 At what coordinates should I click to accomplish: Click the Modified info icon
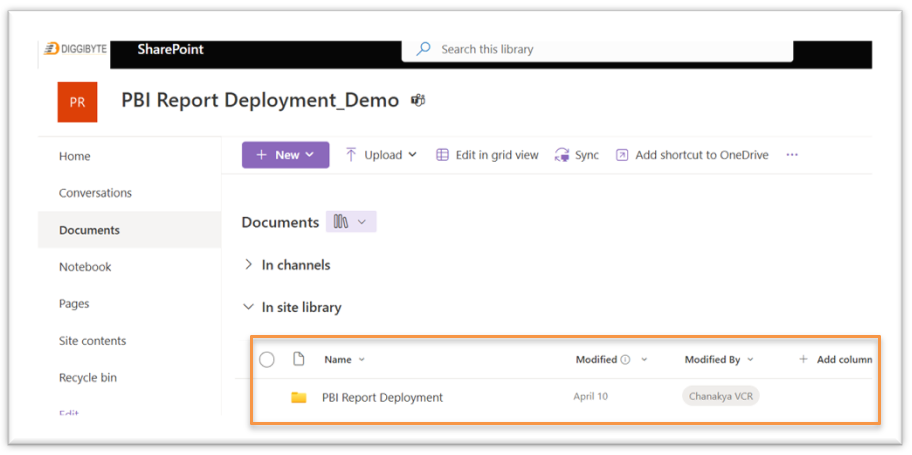[625, 360]
